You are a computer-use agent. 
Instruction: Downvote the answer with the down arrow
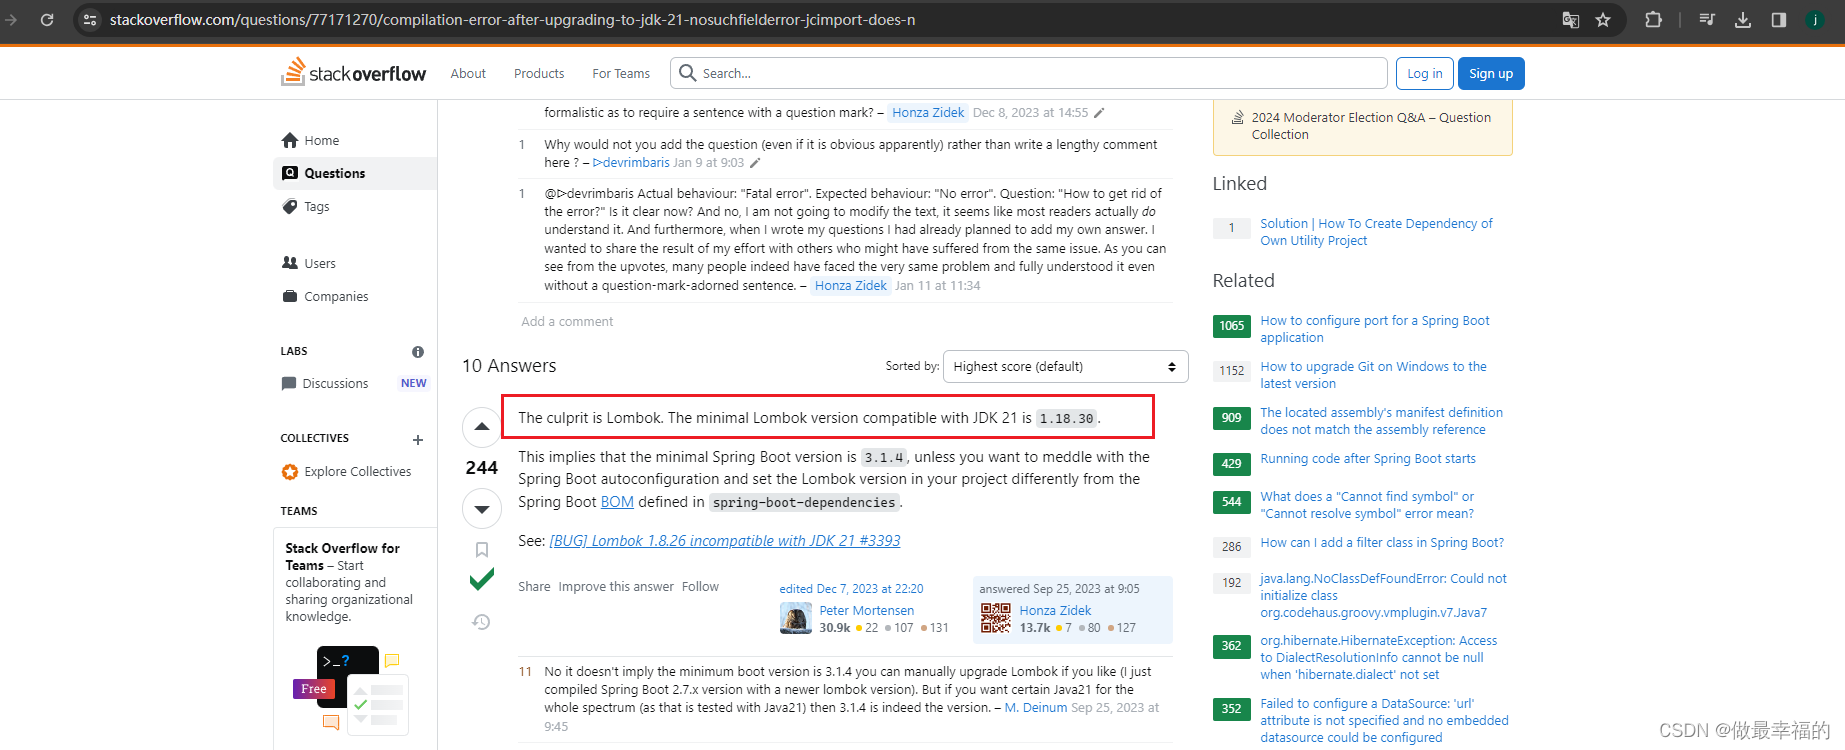coord(481,509)
